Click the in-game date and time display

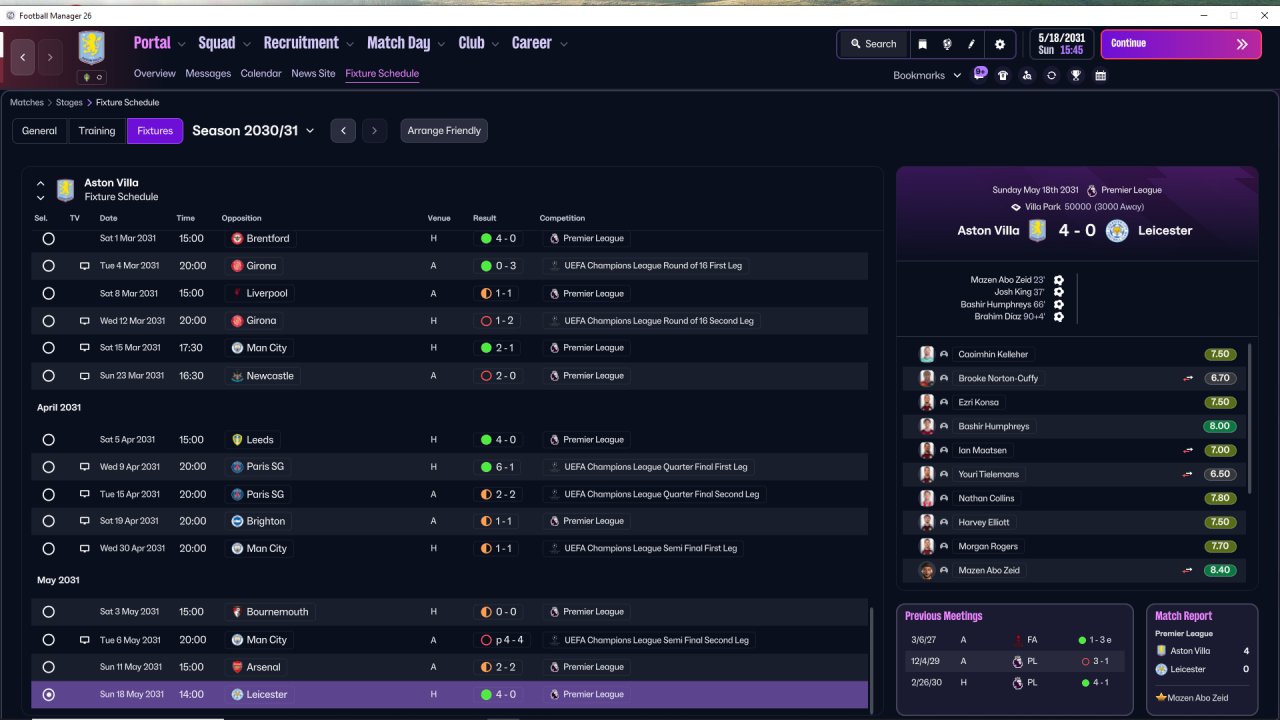tap(1060, 44)
